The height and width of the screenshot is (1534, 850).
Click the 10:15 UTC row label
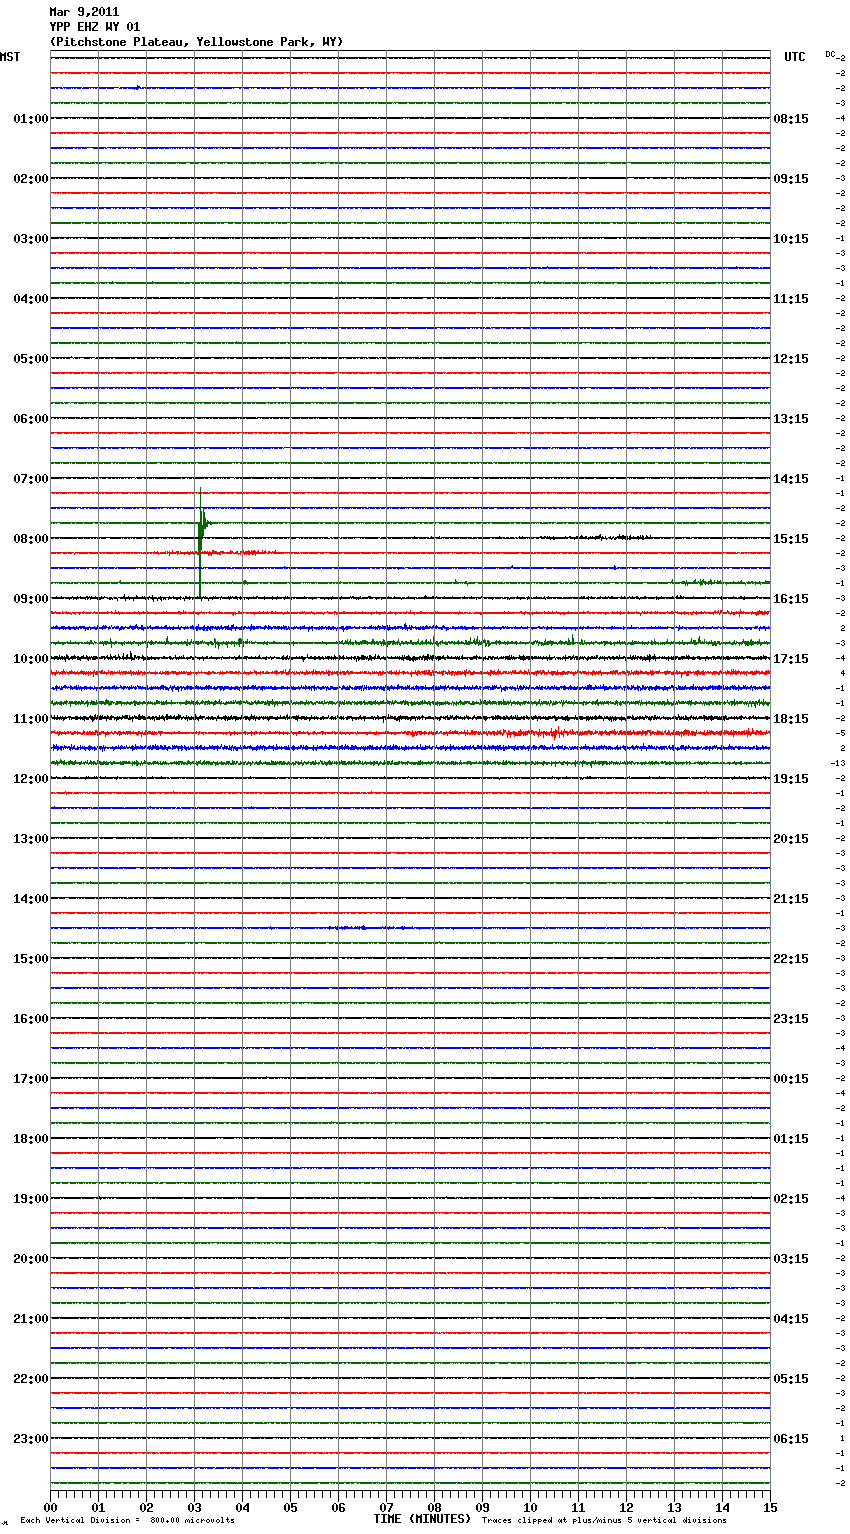791,239
